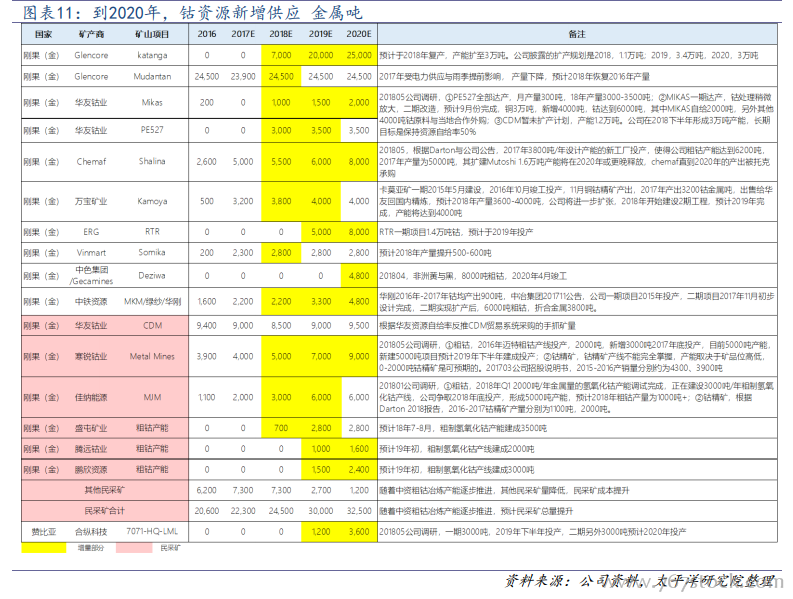Select the Metal Mines project cell
Screen dimensions: 793x599
pyautogui.click(x=152, y=356)
